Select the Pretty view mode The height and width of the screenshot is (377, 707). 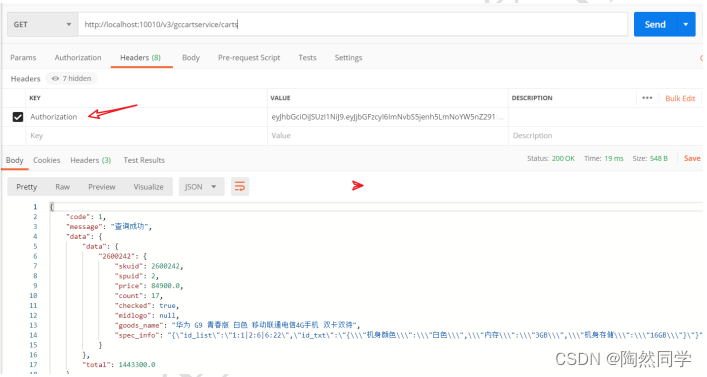tap(27, 187)
